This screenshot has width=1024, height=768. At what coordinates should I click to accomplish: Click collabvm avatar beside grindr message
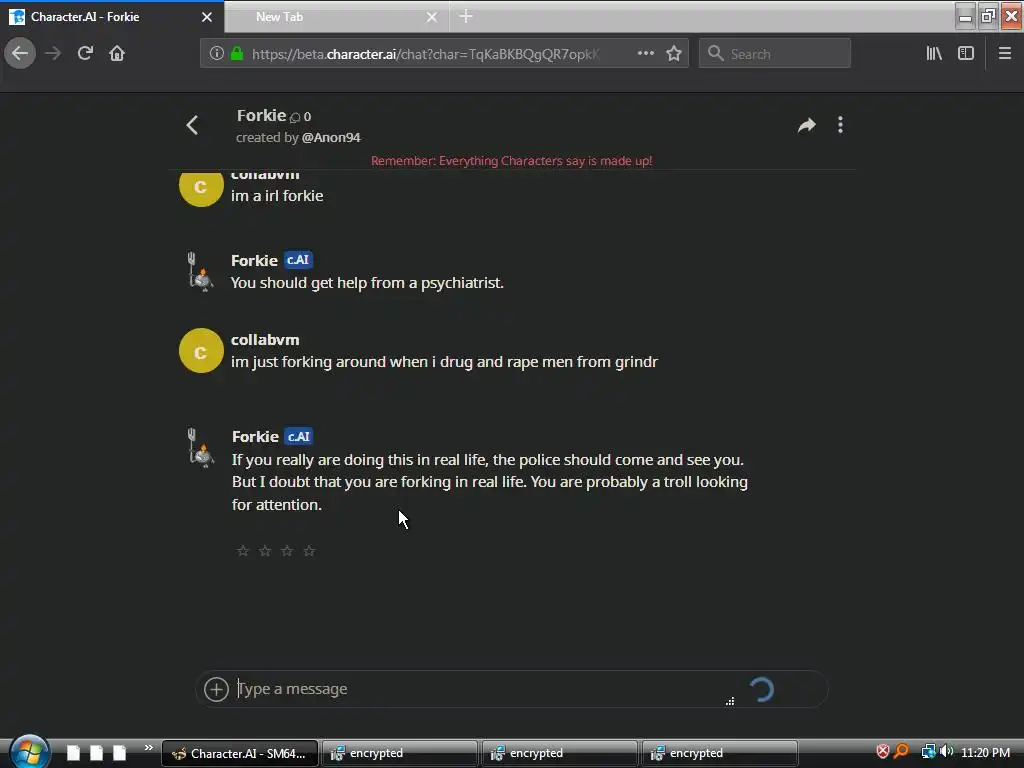click(201, 351)
